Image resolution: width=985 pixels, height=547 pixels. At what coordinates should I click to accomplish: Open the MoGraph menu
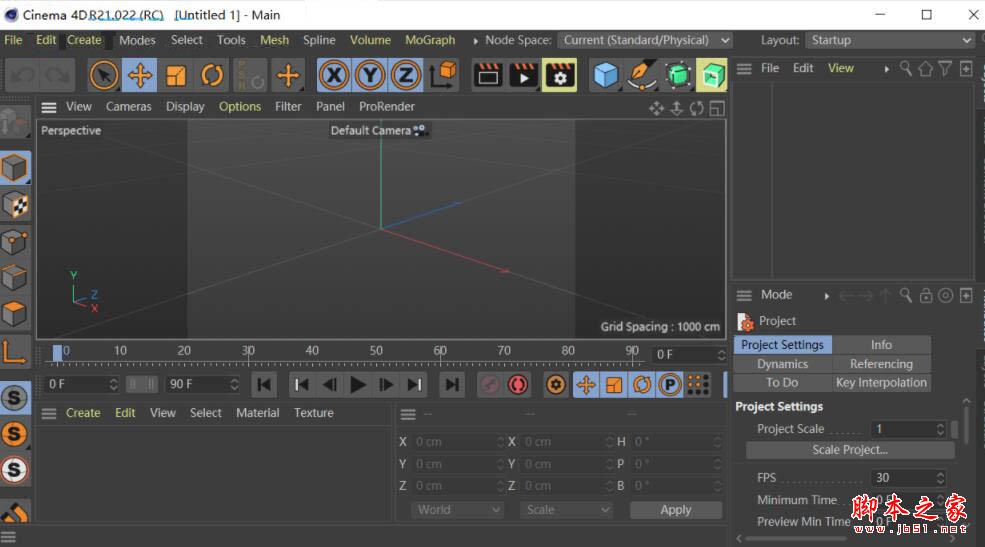[x=430, y=40]
